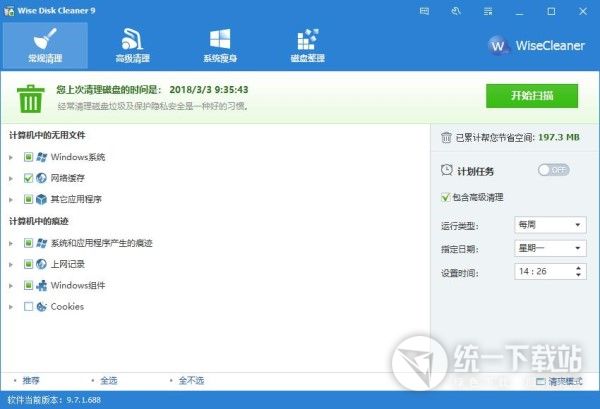This screenshot has width=600, height=409.
Task: Click the 开始扫描 green button
Action: 531,96
